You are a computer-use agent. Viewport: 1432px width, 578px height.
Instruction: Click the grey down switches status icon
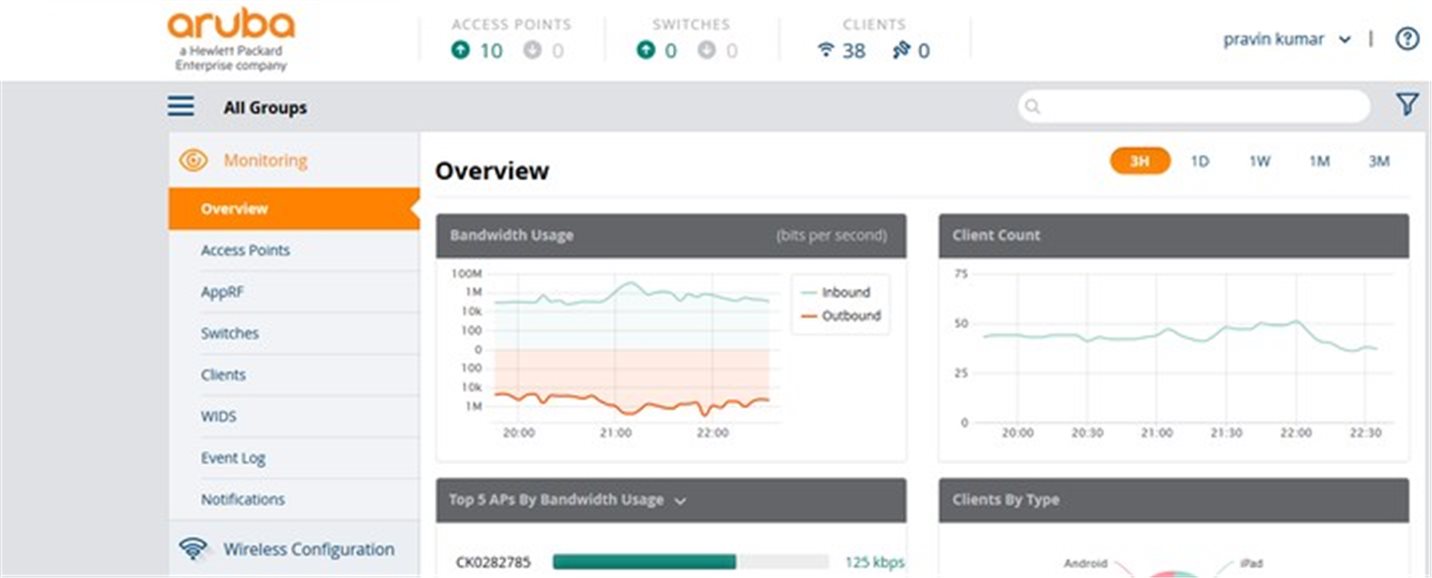(706, 49)
